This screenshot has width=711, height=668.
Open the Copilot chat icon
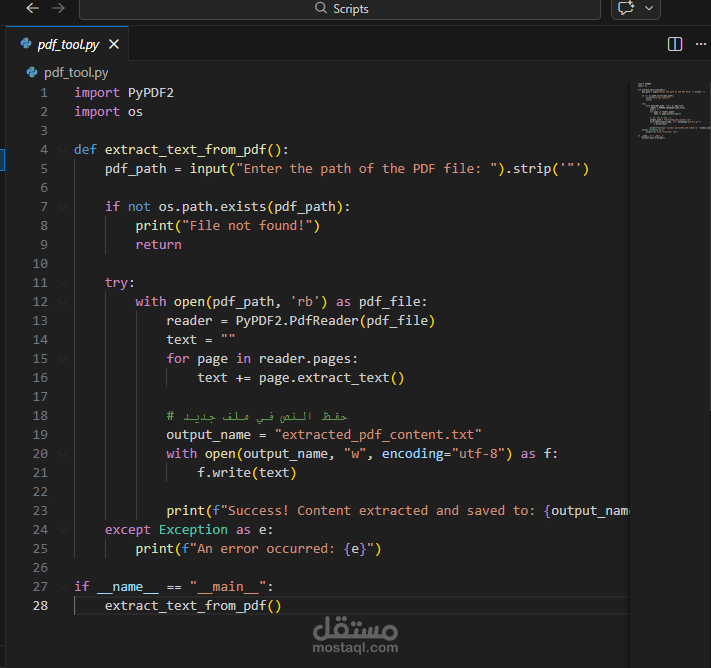point(626,8)
